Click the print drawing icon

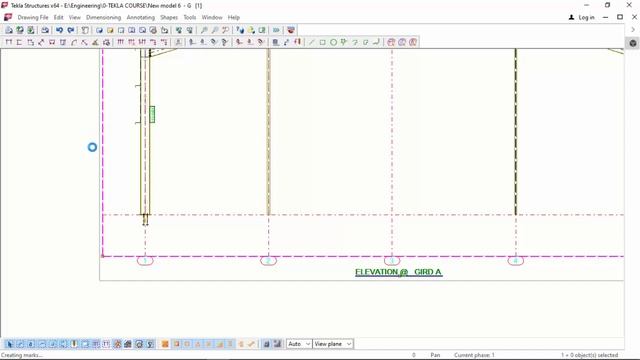(x=45, y=30)
